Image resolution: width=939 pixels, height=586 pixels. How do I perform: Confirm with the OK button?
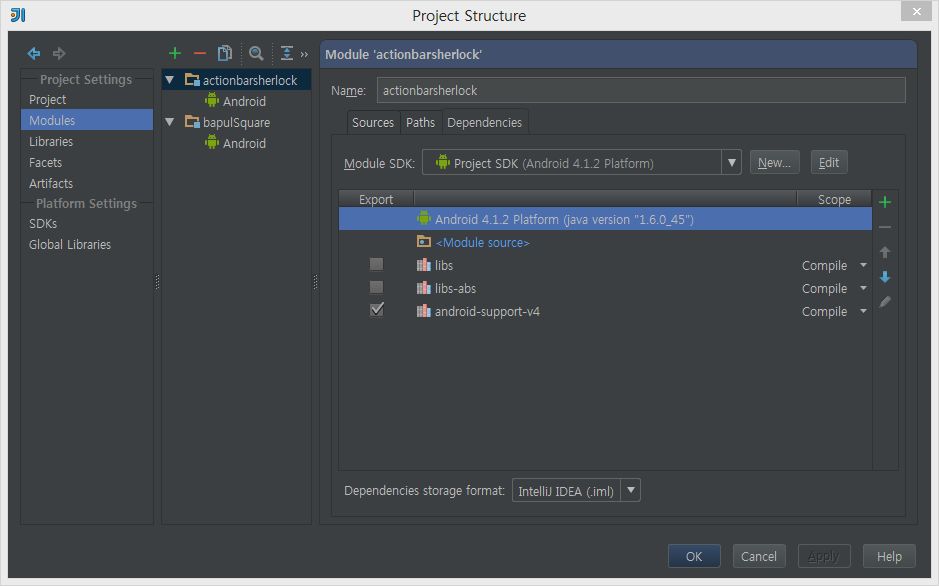694,556
